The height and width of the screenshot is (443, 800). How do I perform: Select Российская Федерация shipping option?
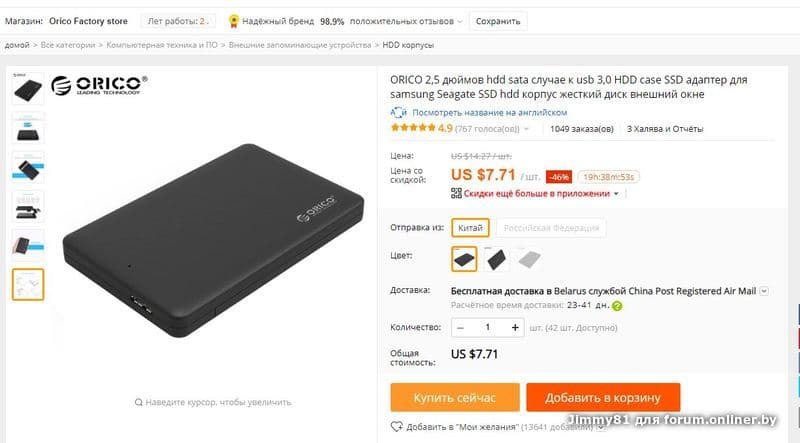(551, 228)
